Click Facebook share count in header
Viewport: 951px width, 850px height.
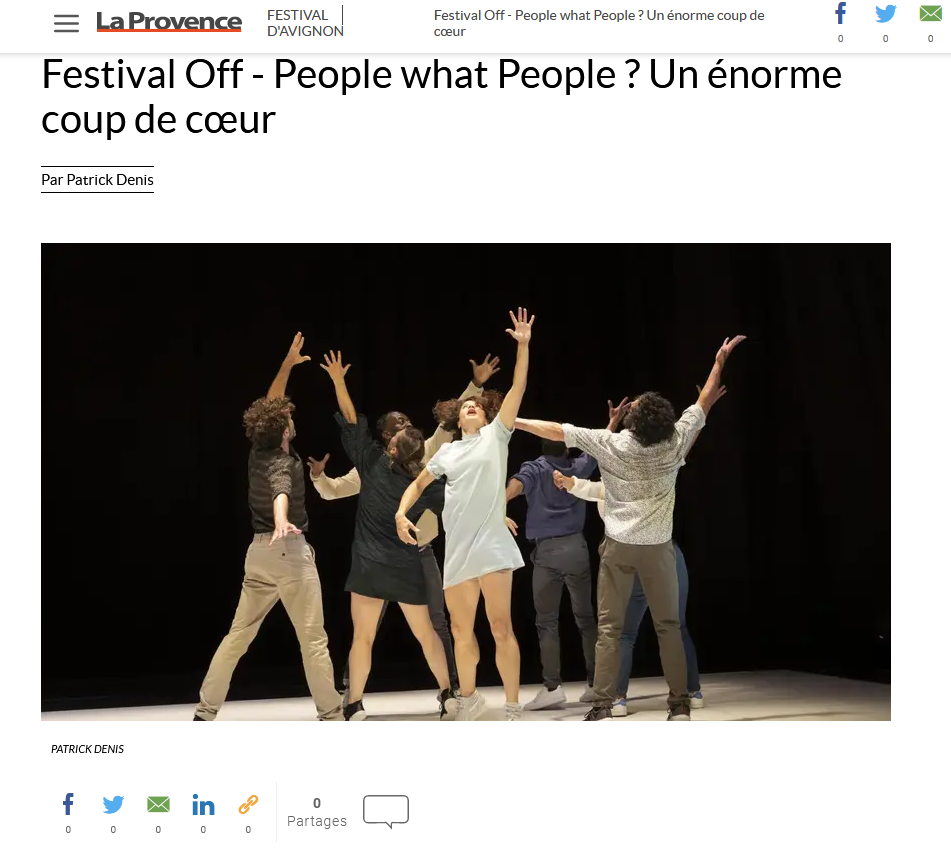point(840,39)
